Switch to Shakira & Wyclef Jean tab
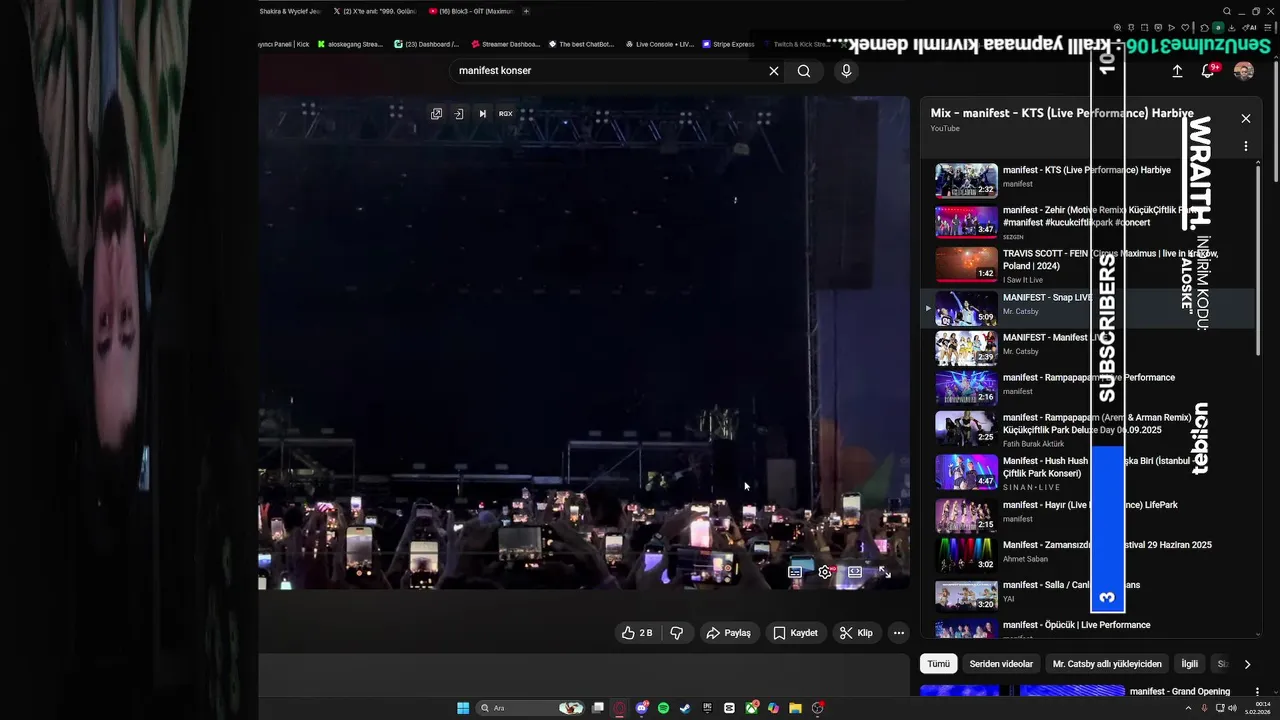Image resolution: width=1280 pixels, height=720 pixels. pyautogui.click(x=289, y=11)
